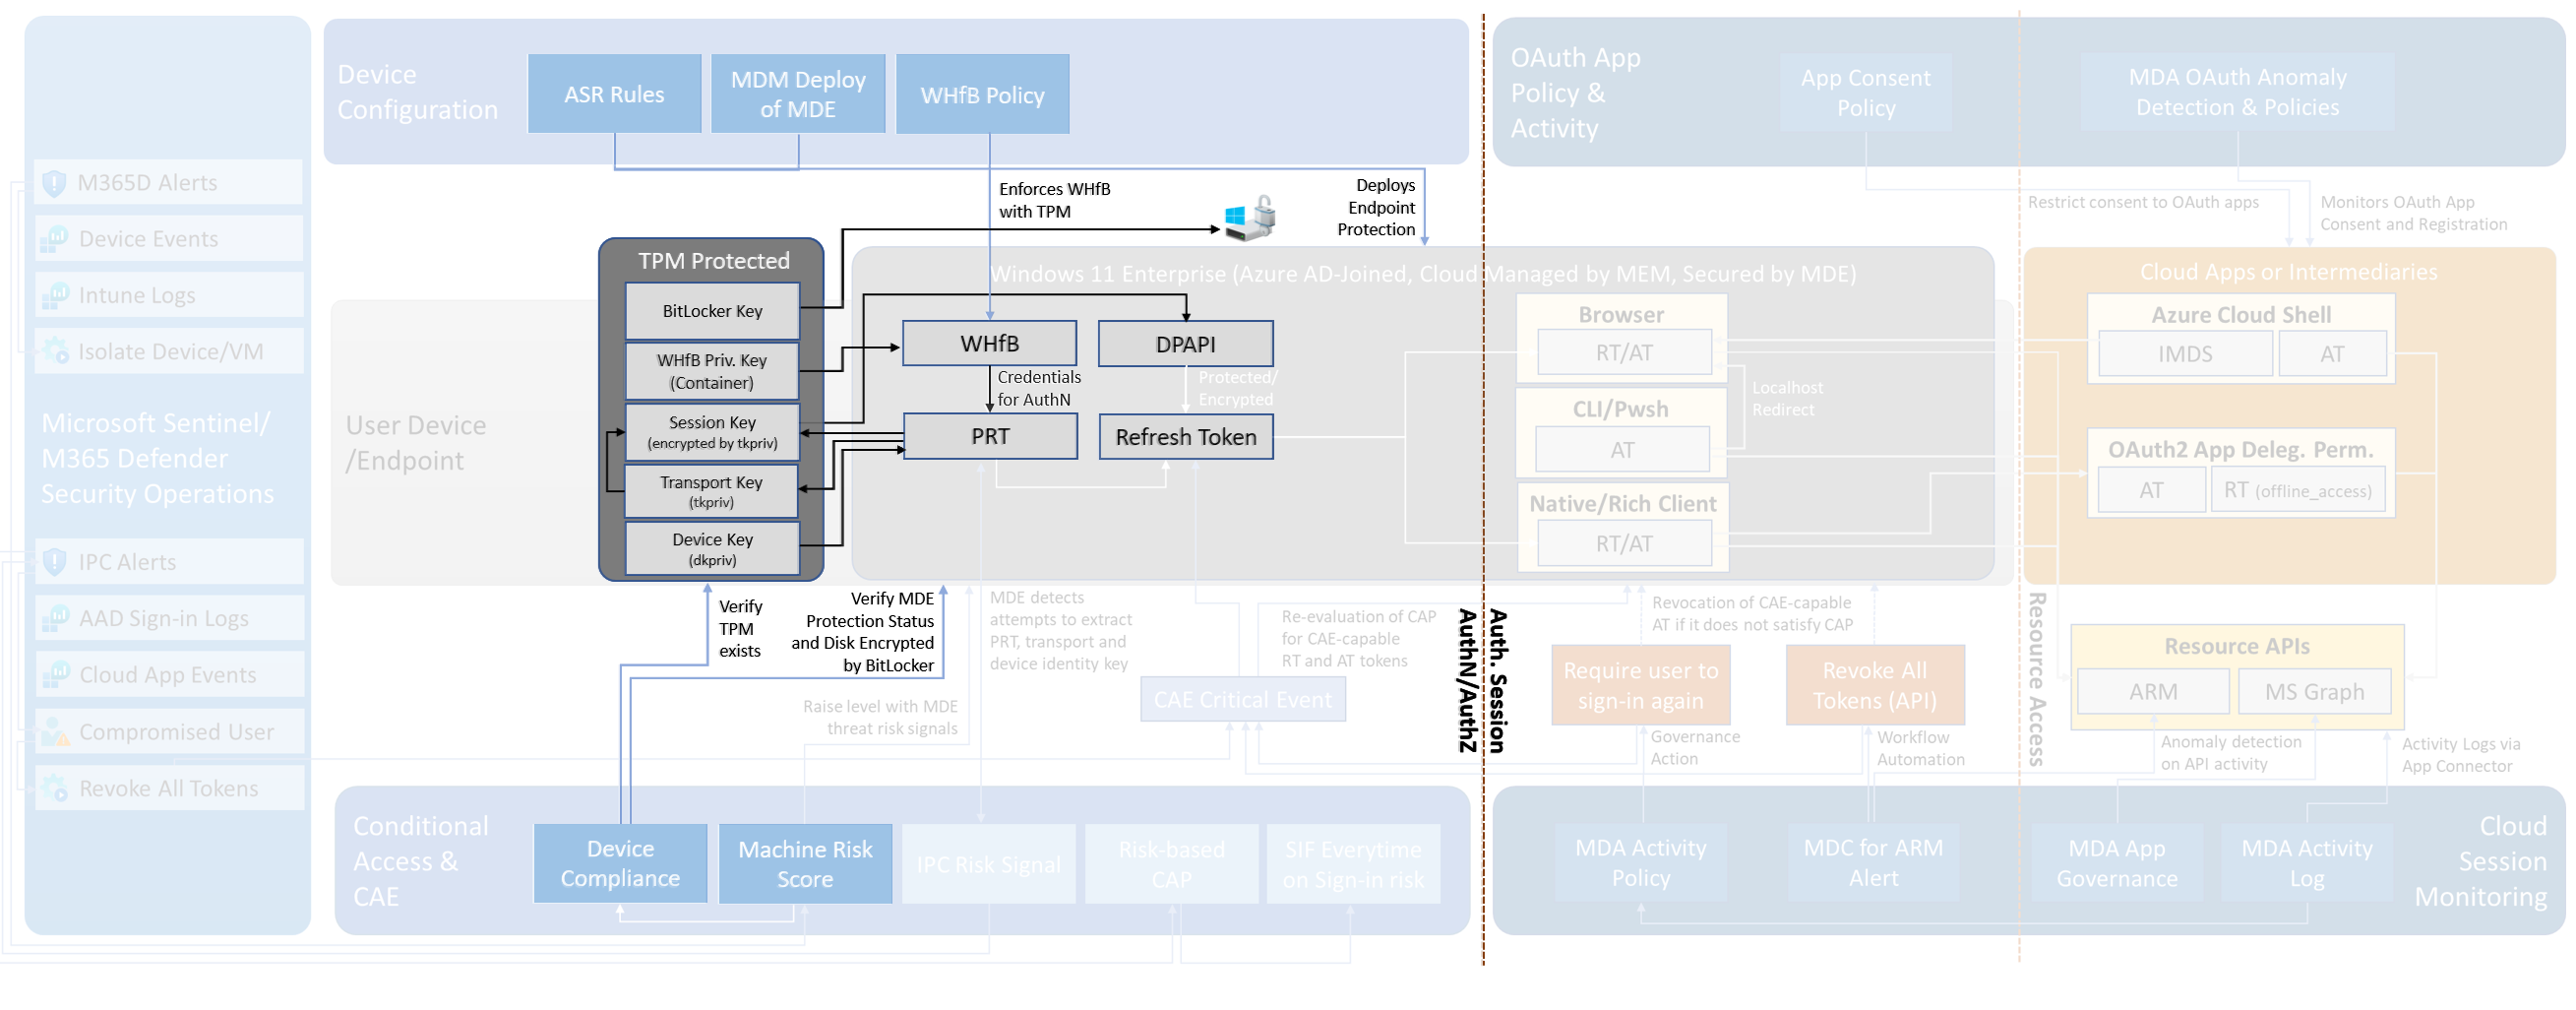Click the Intune Logs icon
The image size is (2576, 1010).
pos(54,295)
